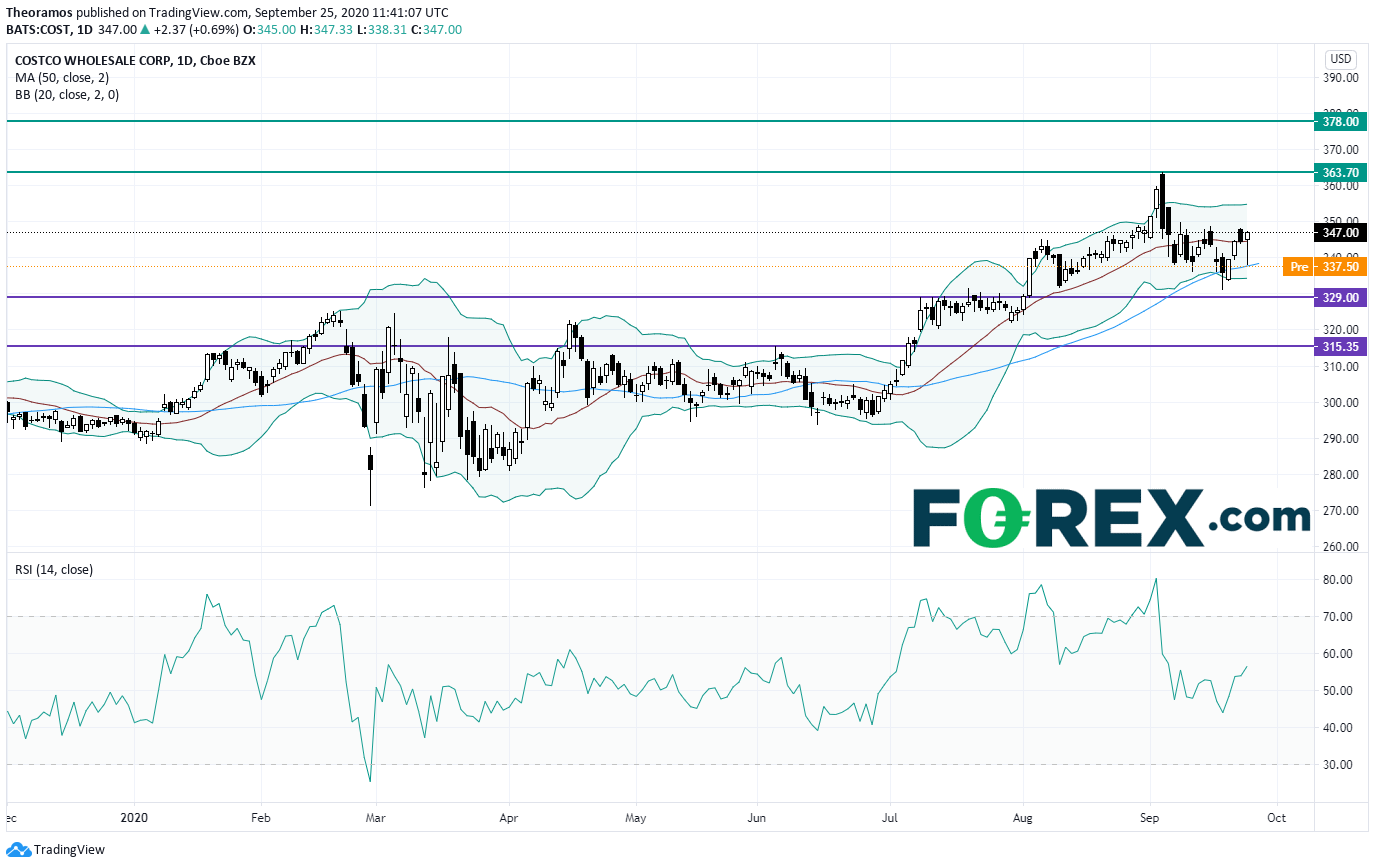
Task: Click the 300.00 price axis label
Action: pos(1339,402)
